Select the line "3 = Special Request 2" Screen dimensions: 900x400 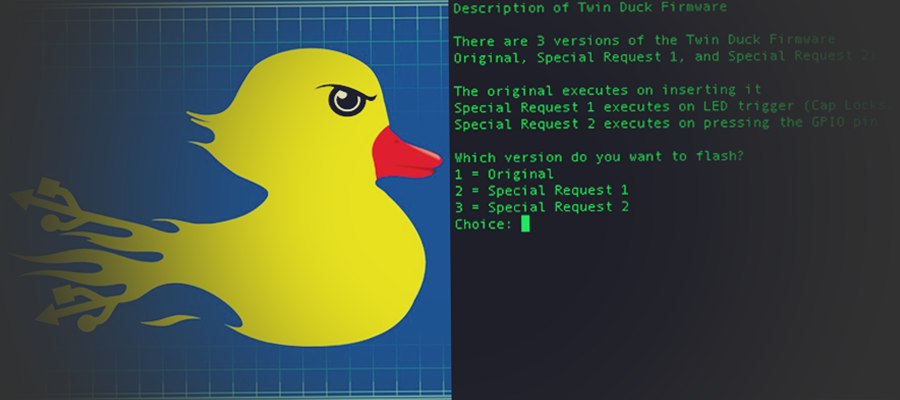pos(541,207)
